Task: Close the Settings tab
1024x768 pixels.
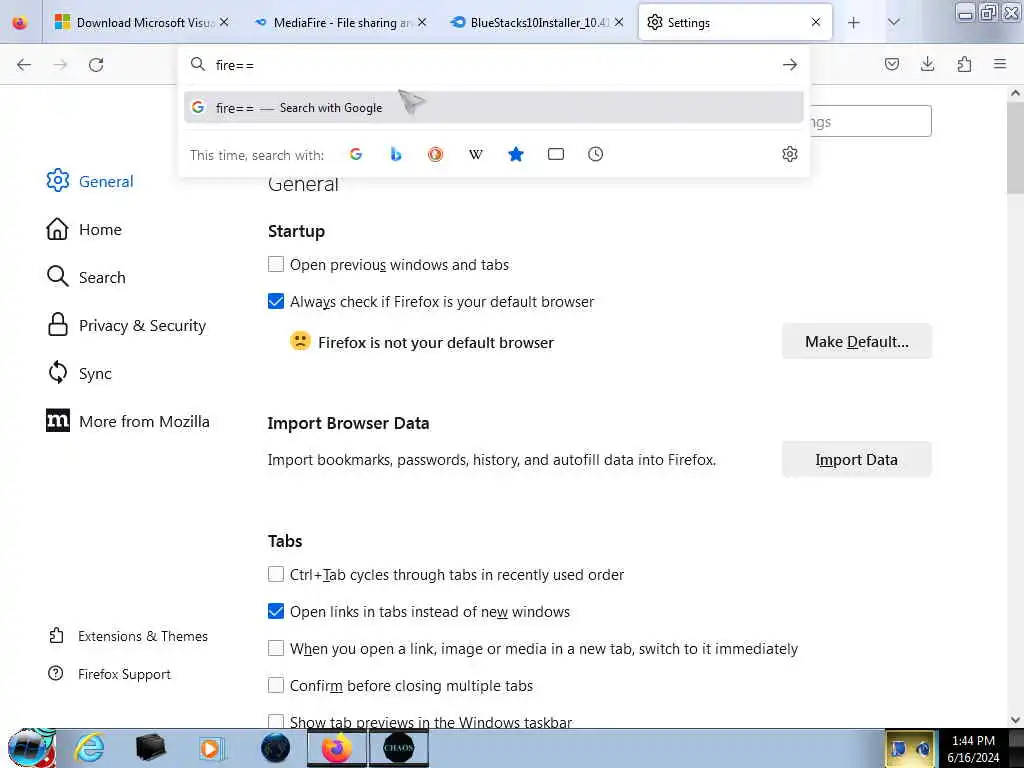Action: (x=816, y=22)
